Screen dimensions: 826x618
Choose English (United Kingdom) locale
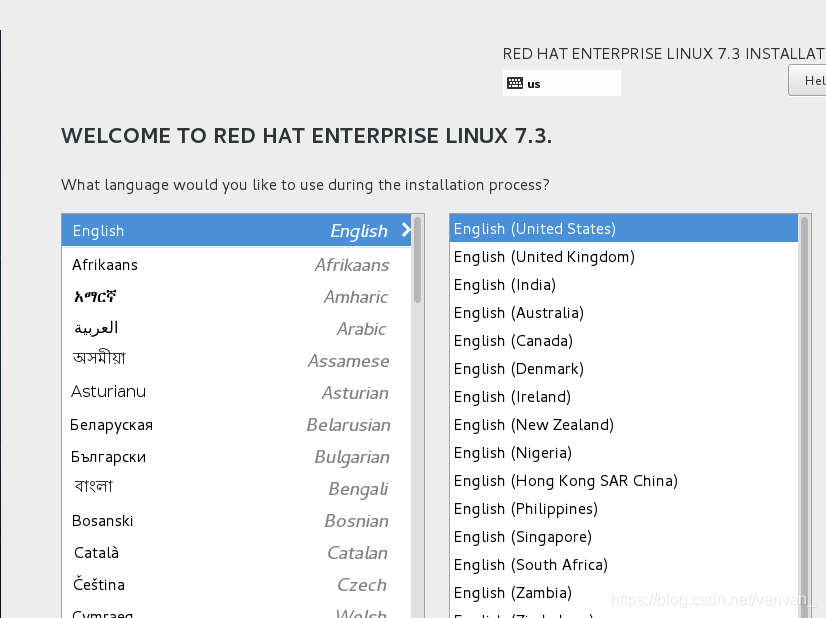[x=624, y=257]
